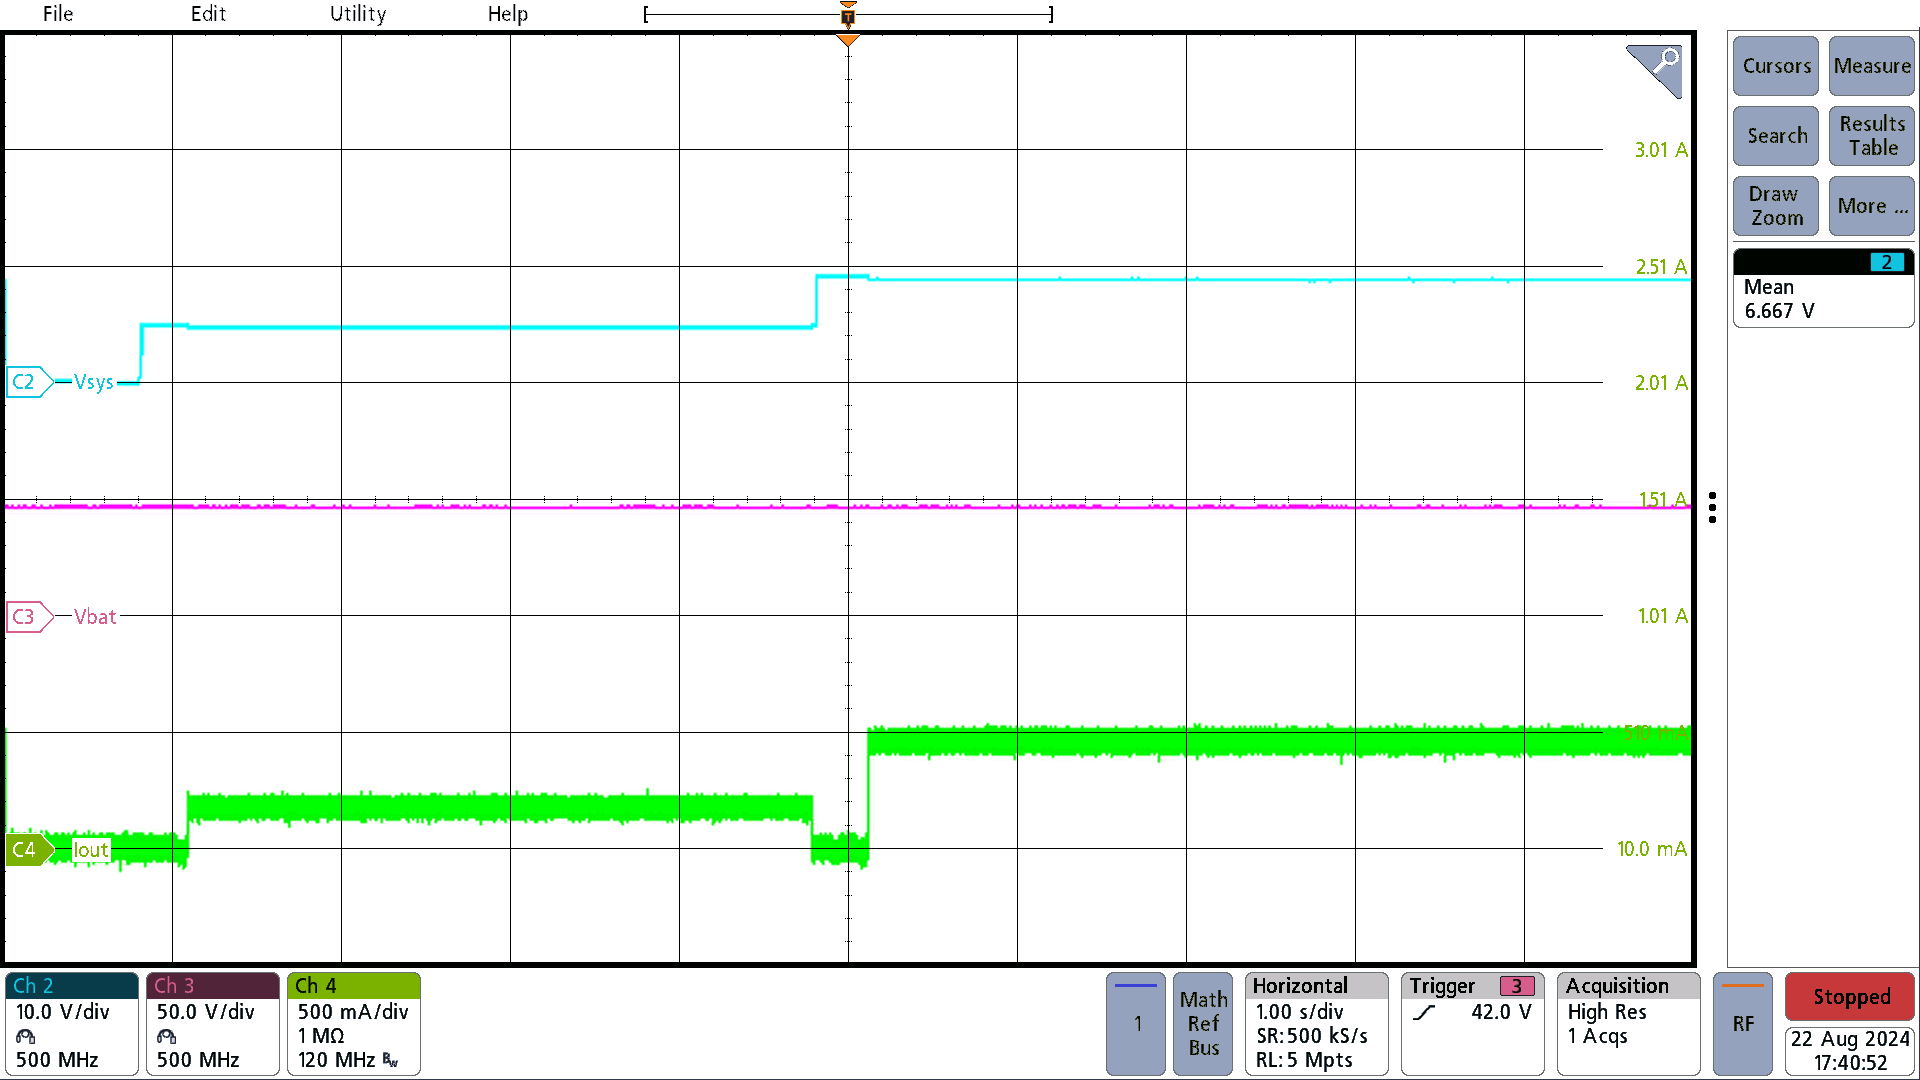Screen dimensions: 1920x1080
Task: Open the More... options
Action: click(1872, 206)
